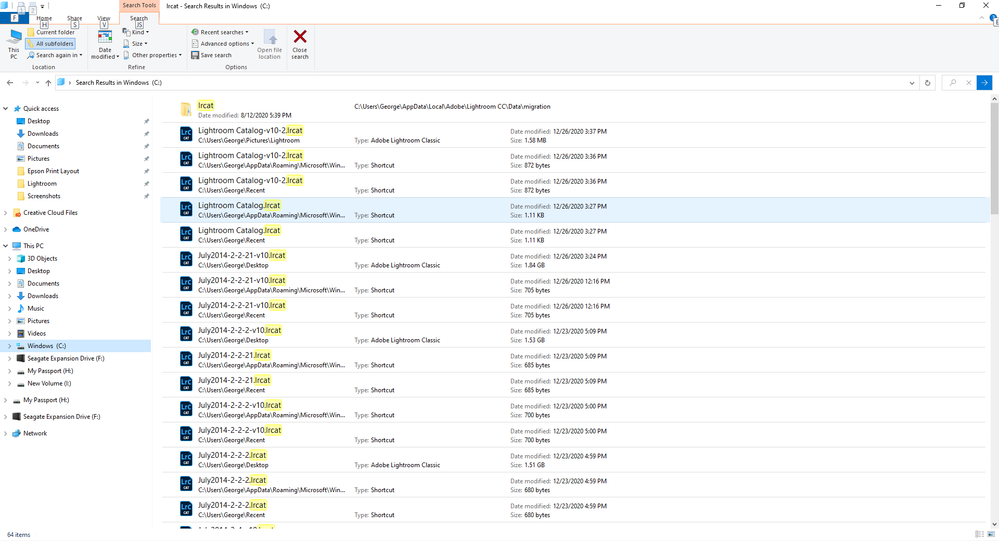The height and width of the screenshot is (541, 999).
Task: Open the Search again in dropdown
Action: click(x=55, y=55)
